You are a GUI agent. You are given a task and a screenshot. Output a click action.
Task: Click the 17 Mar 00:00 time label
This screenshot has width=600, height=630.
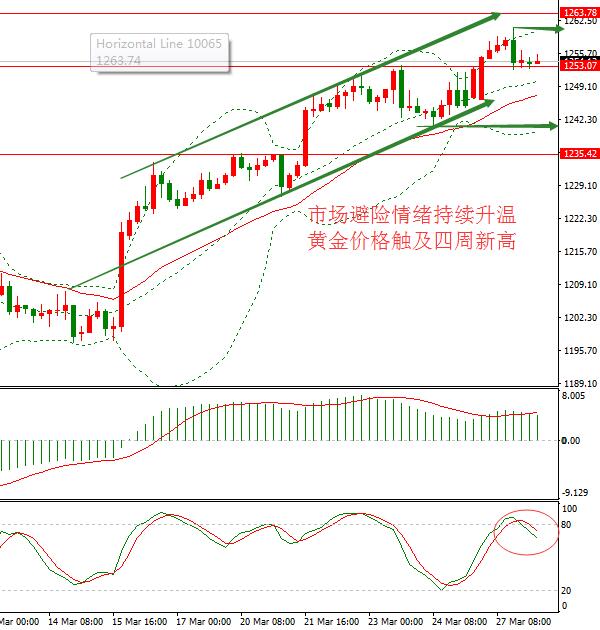[x=203, y=622]
